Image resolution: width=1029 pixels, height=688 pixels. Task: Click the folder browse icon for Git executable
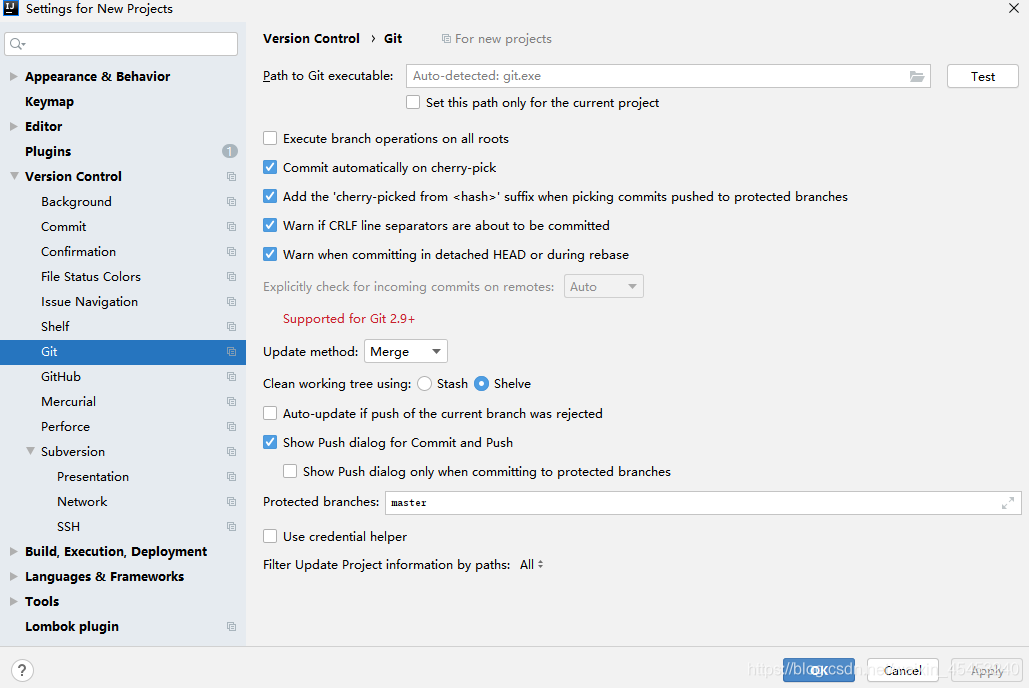tap(917, 76)
